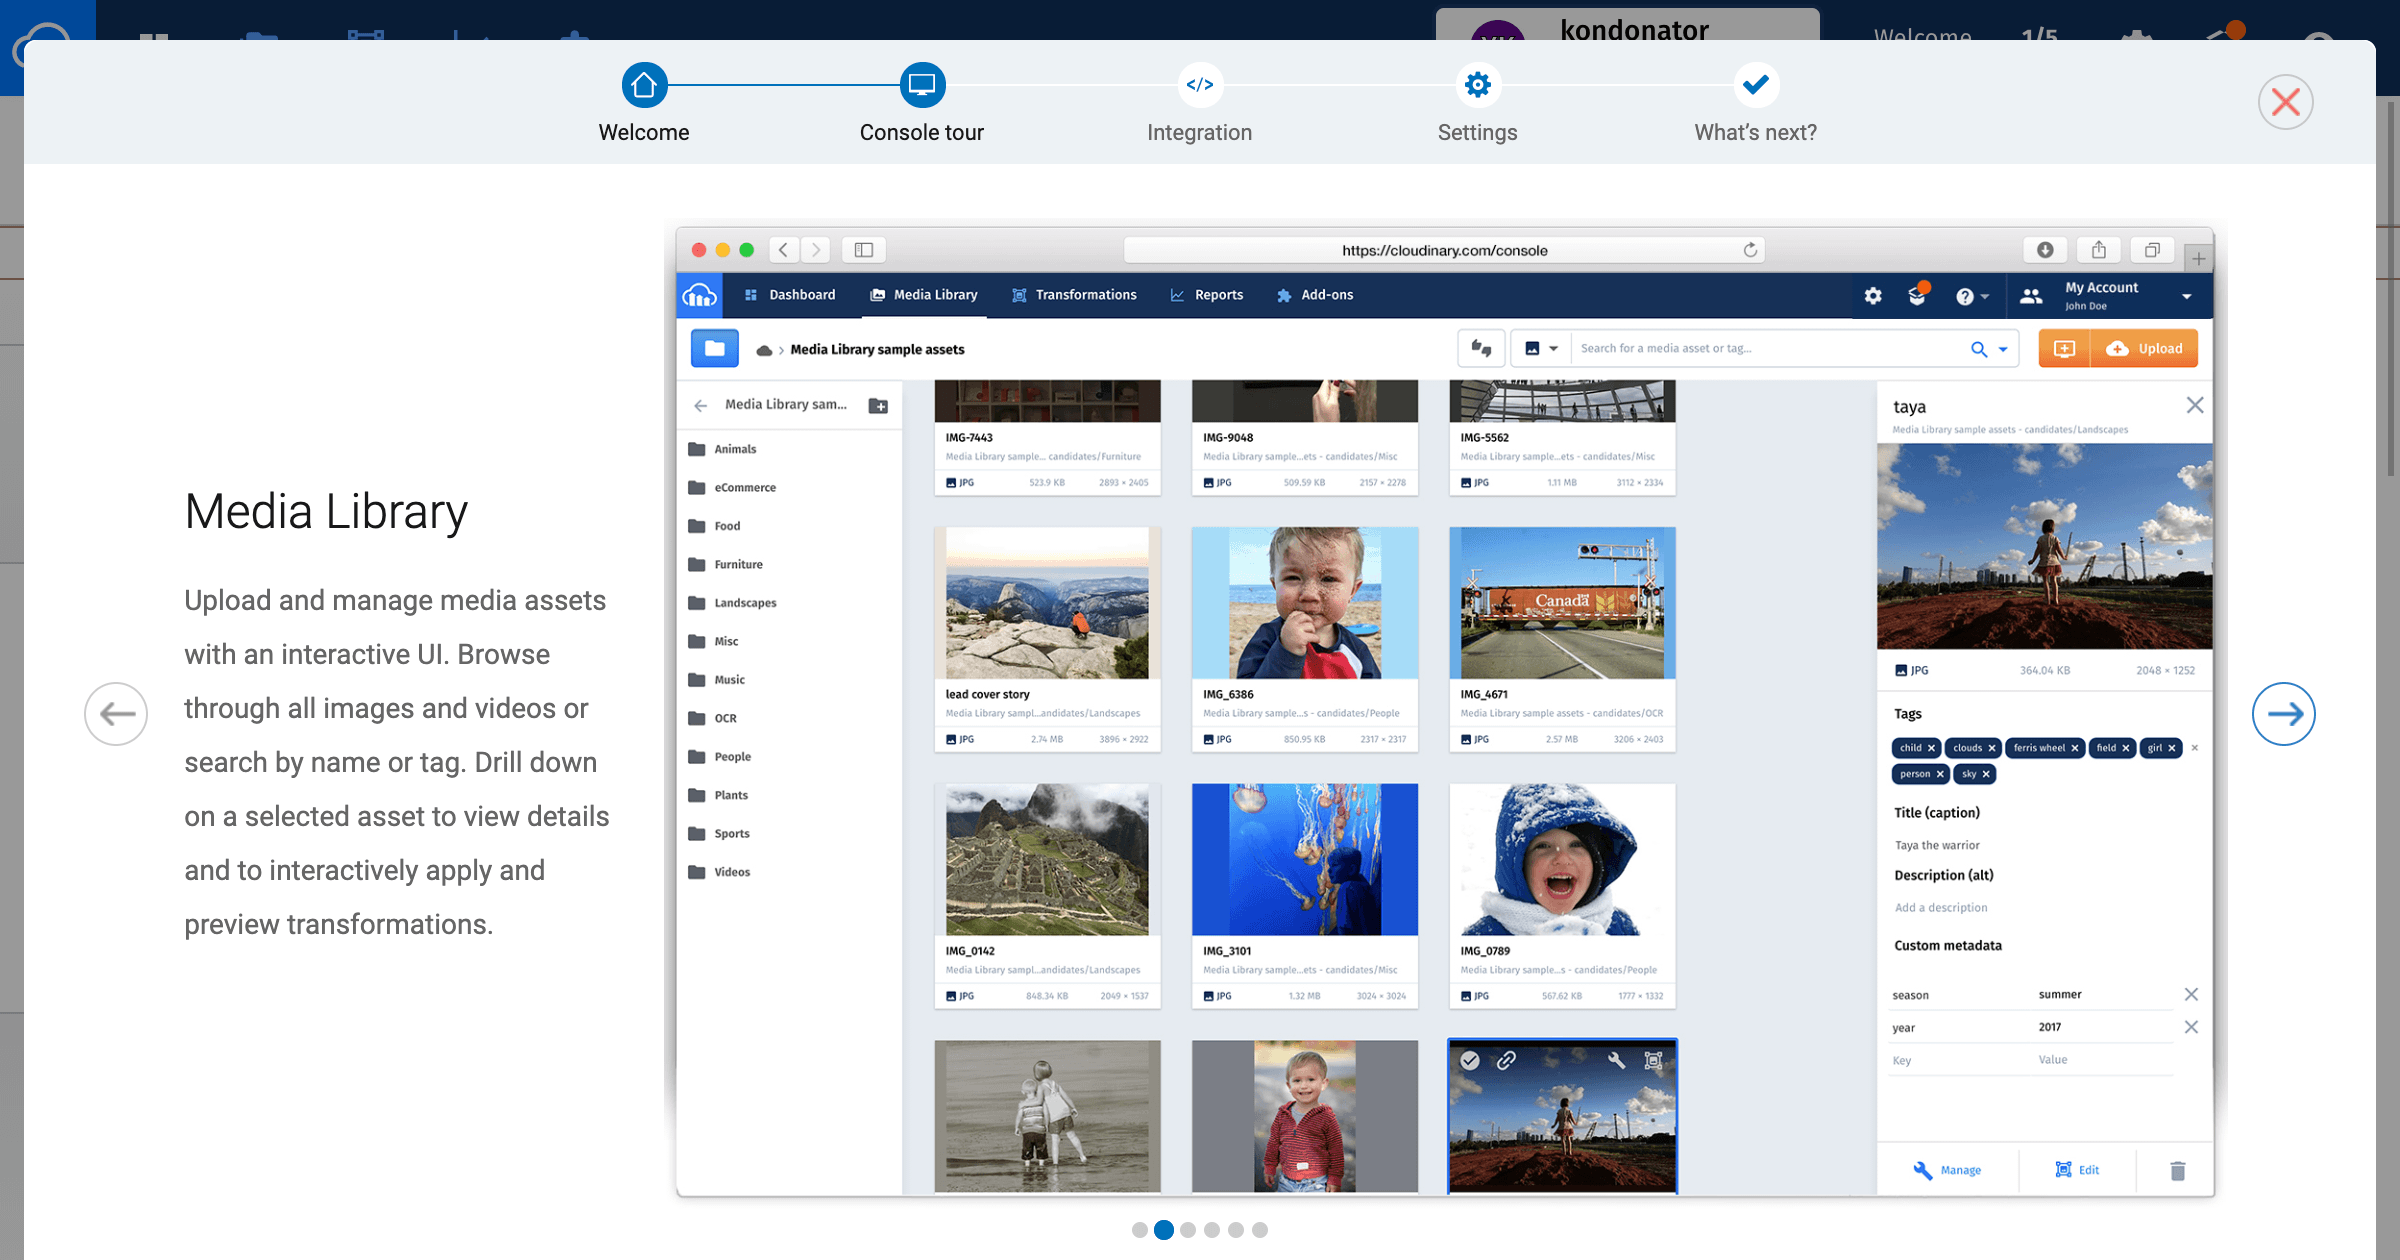Select the third carousel dot
This screenshot has height=1260, width=2400.
tap(1188, 1230)
